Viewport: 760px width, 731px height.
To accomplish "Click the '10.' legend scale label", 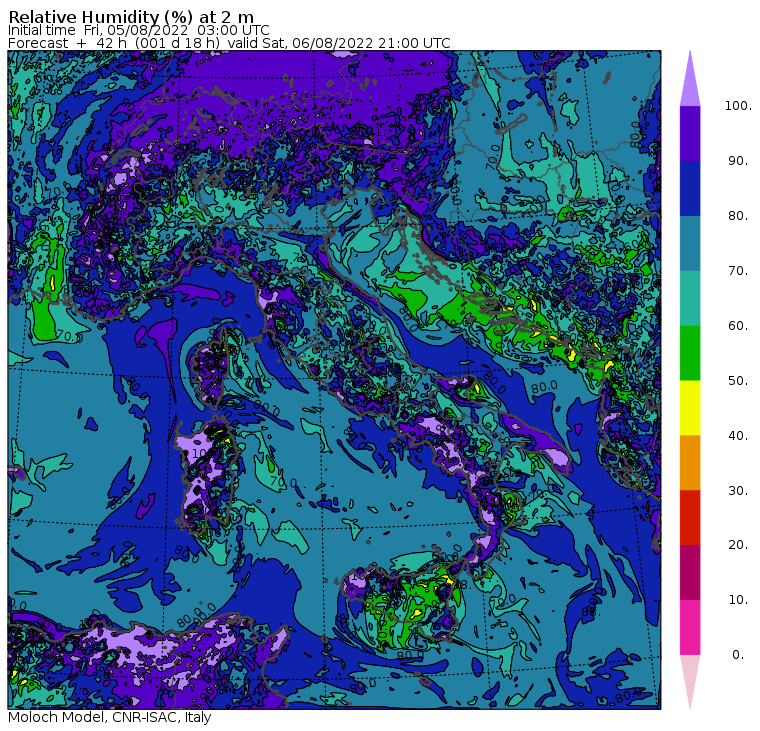I will click(738, 600).
